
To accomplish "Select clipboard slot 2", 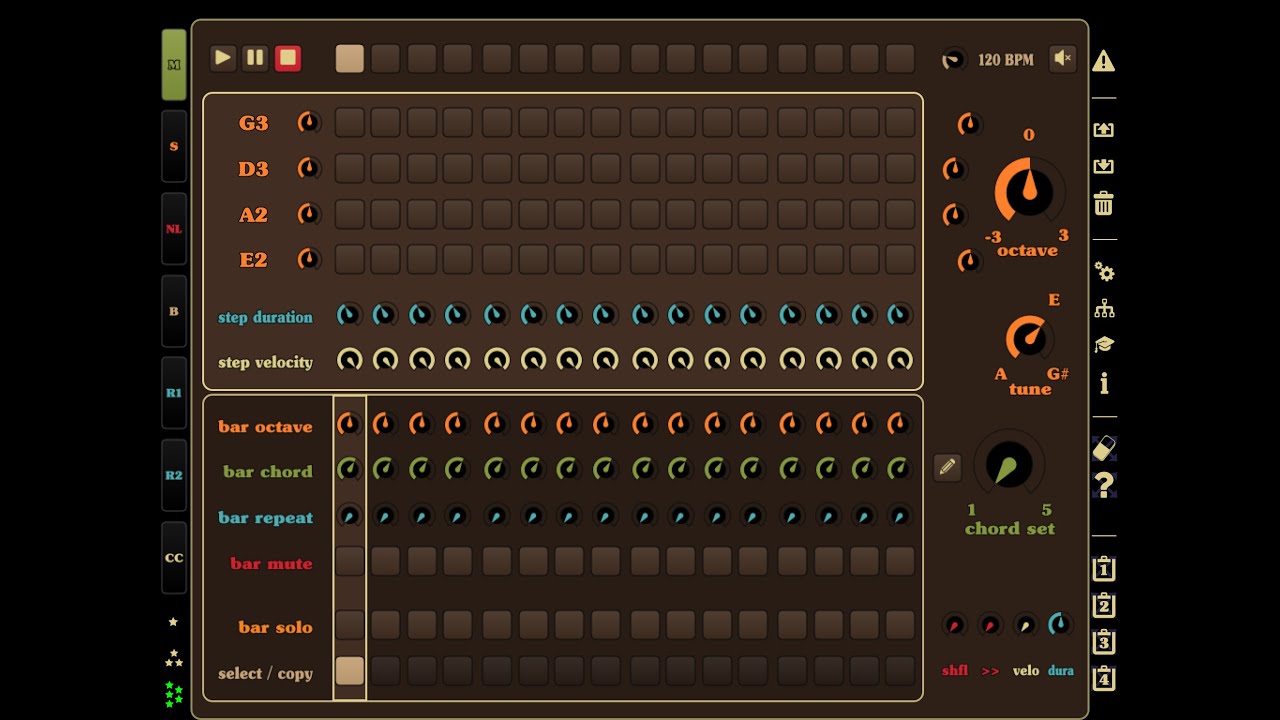I will (1104, 605).
